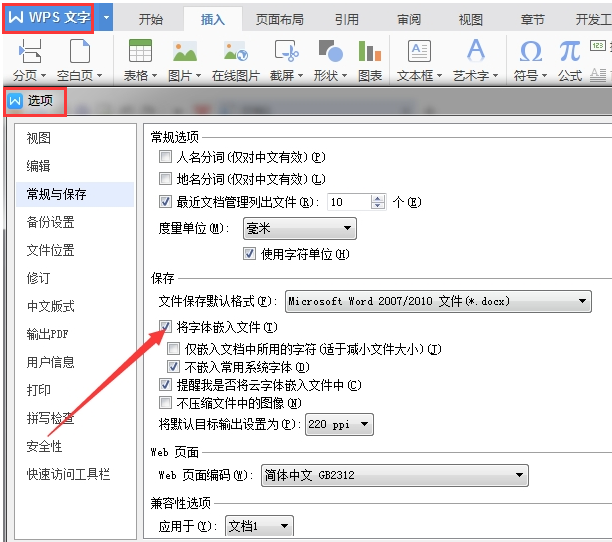
Task: Expand the 表格 dropdown arrow
Action: click(154, 75)
